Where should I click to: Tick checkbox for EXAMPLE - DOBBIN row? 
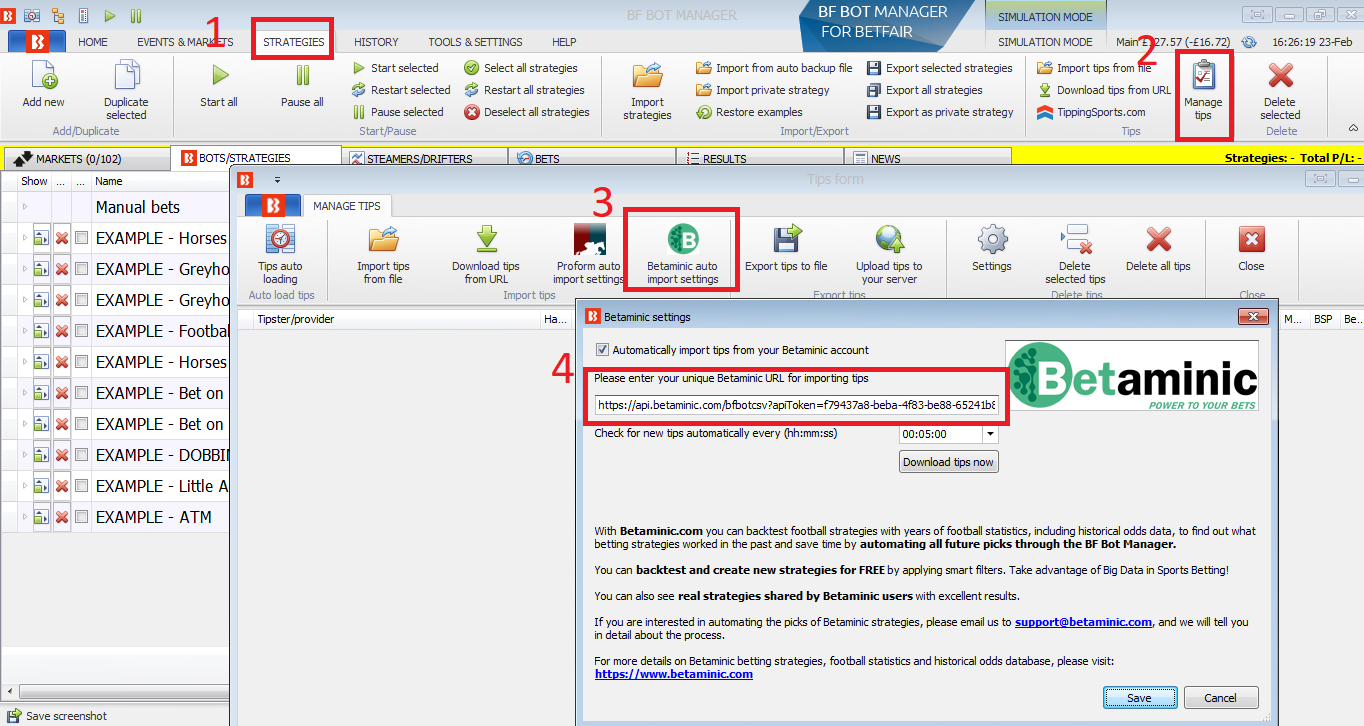coord(82,455)
